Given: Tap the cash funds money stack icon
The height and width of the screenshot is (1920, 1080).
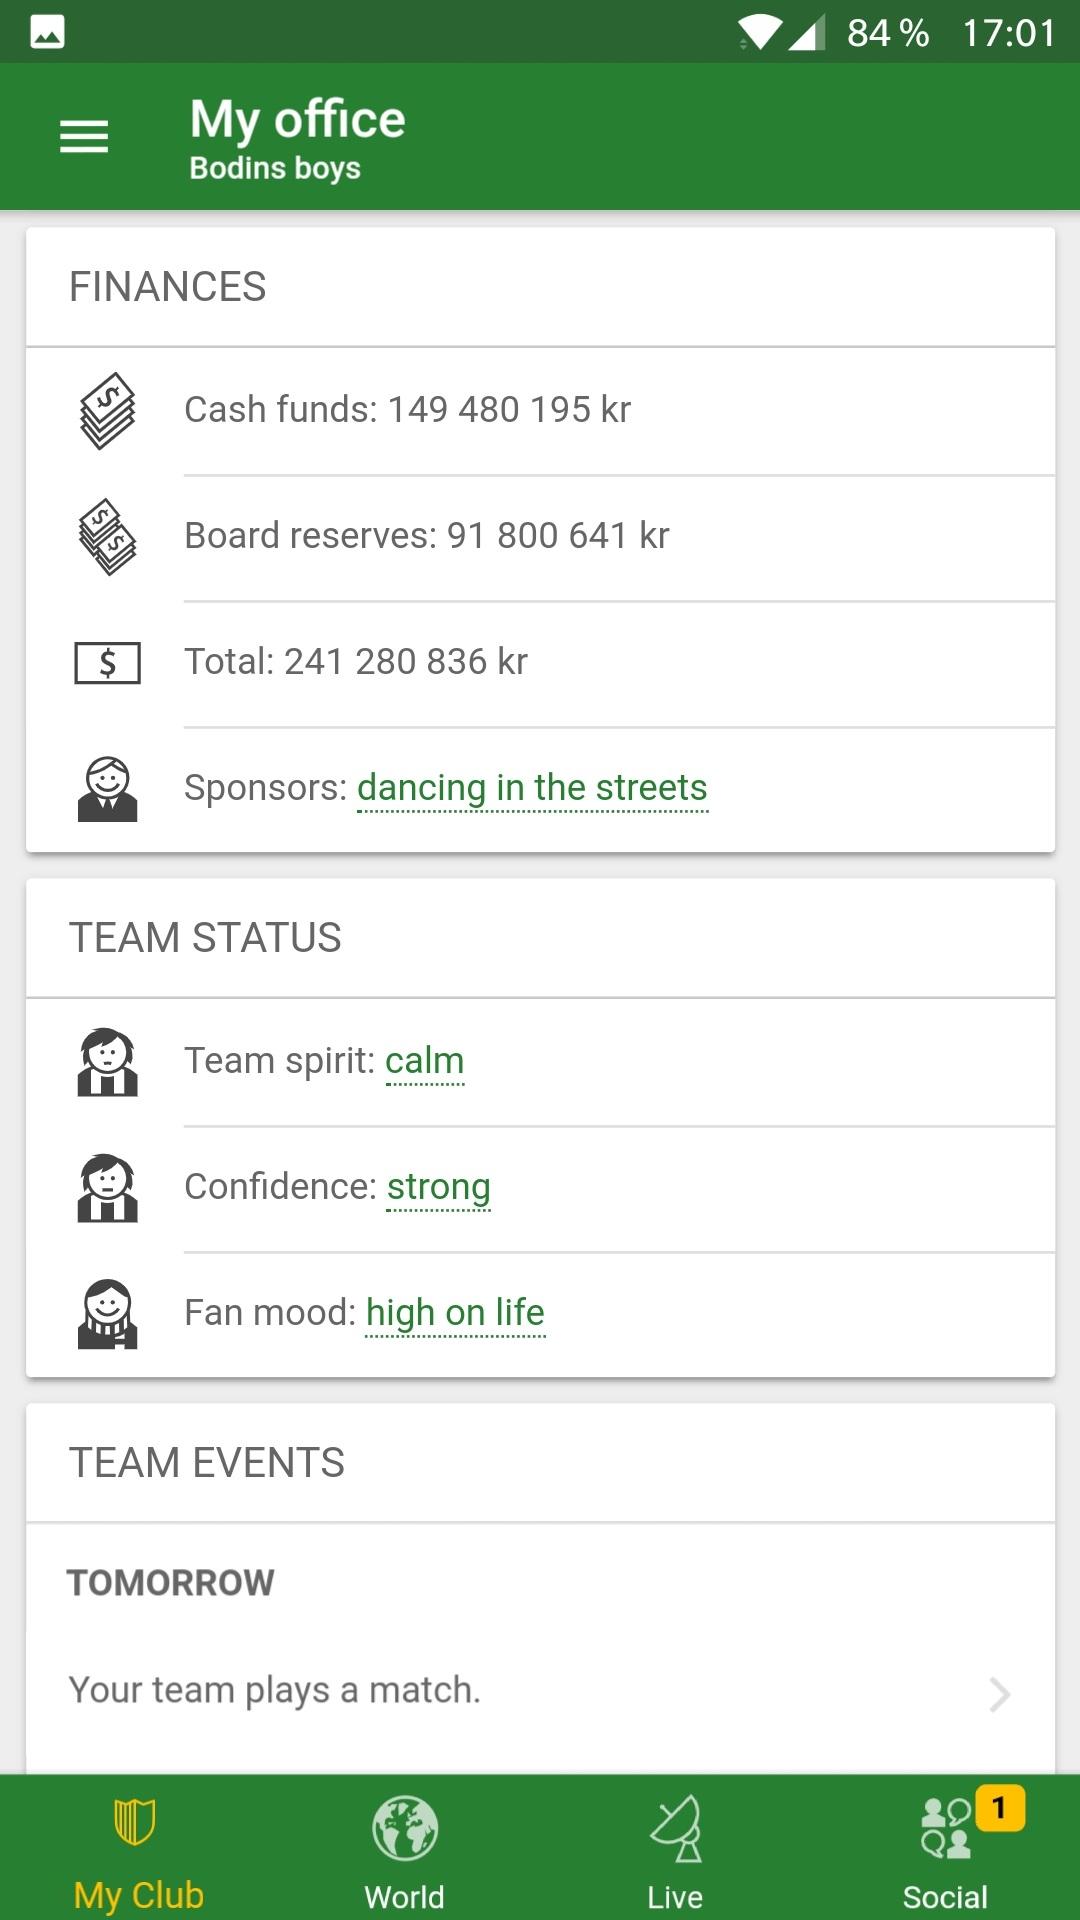Looking at the screenshot, I should coord(108,411).
